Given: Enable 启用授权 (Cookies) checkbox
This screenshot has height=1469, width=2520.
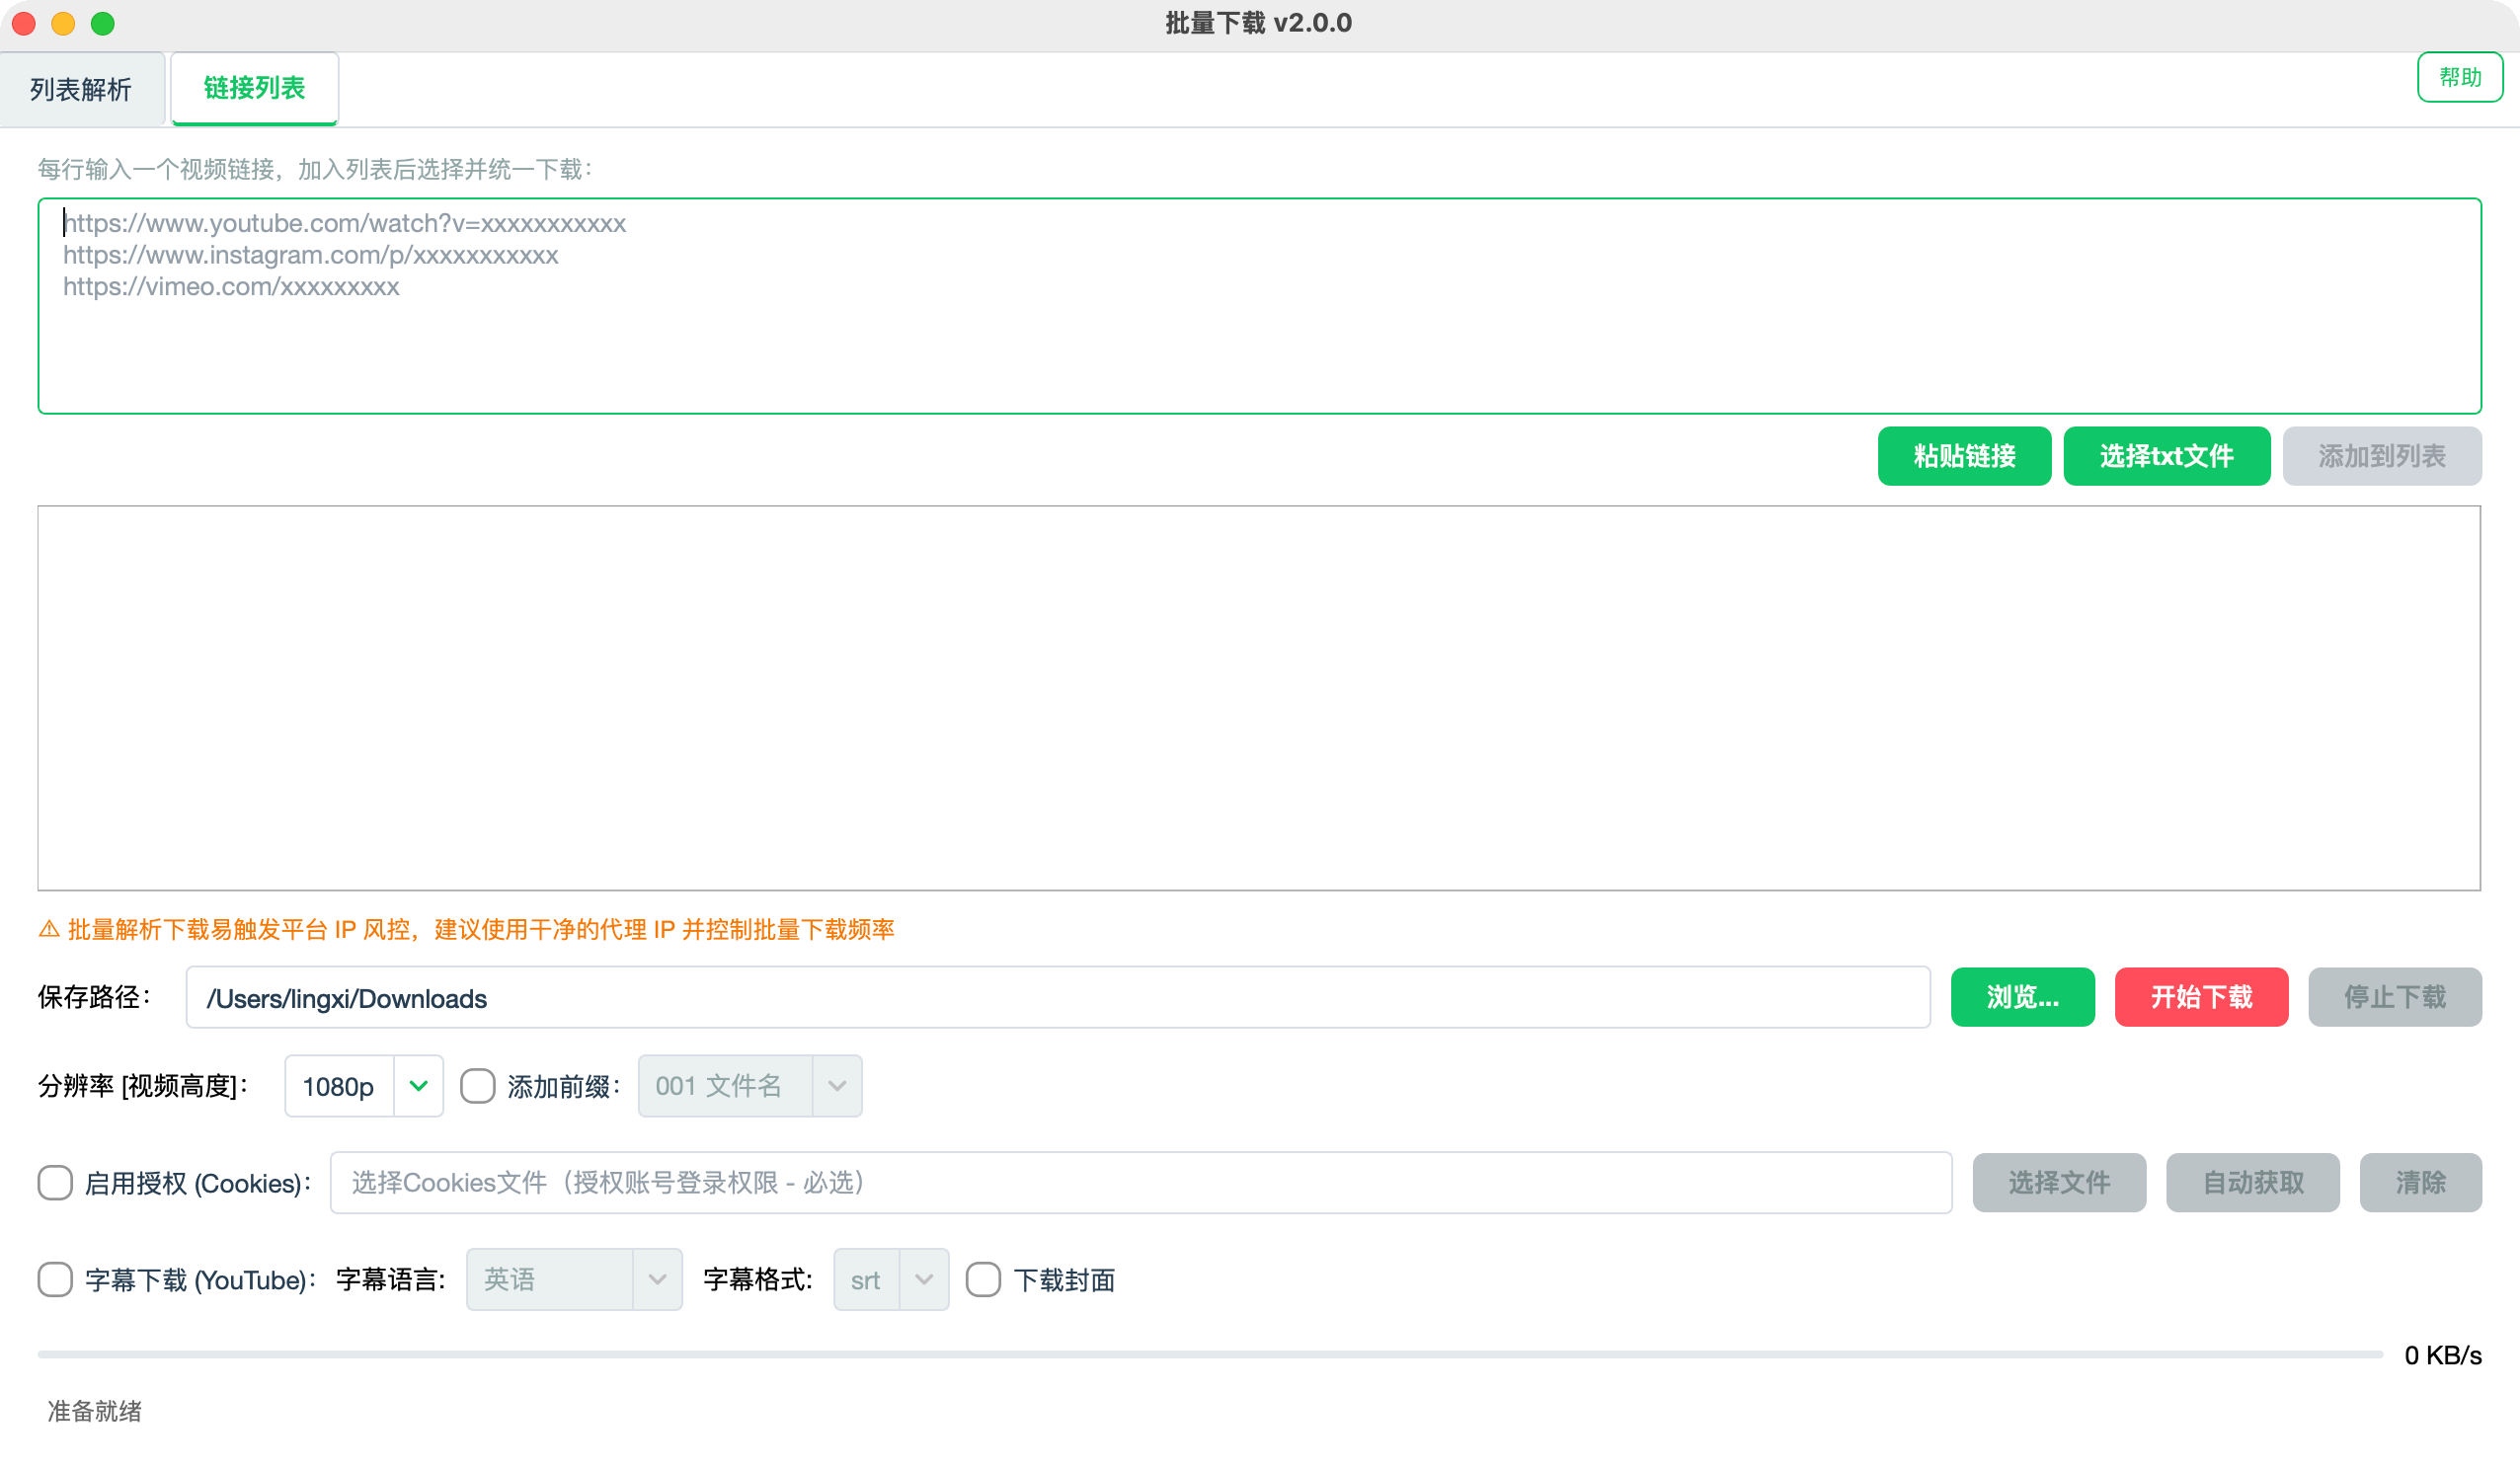Looking at the screenshot, I should click(55, 1183).
